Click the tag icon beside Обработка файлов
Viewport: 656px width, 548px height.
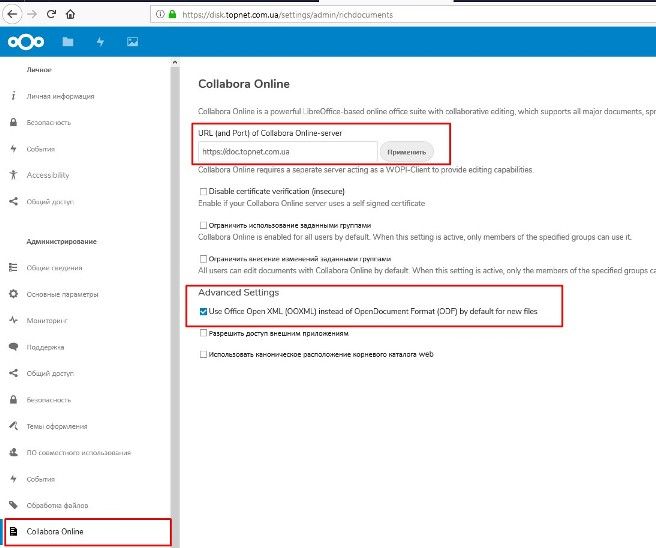[13, 505]
